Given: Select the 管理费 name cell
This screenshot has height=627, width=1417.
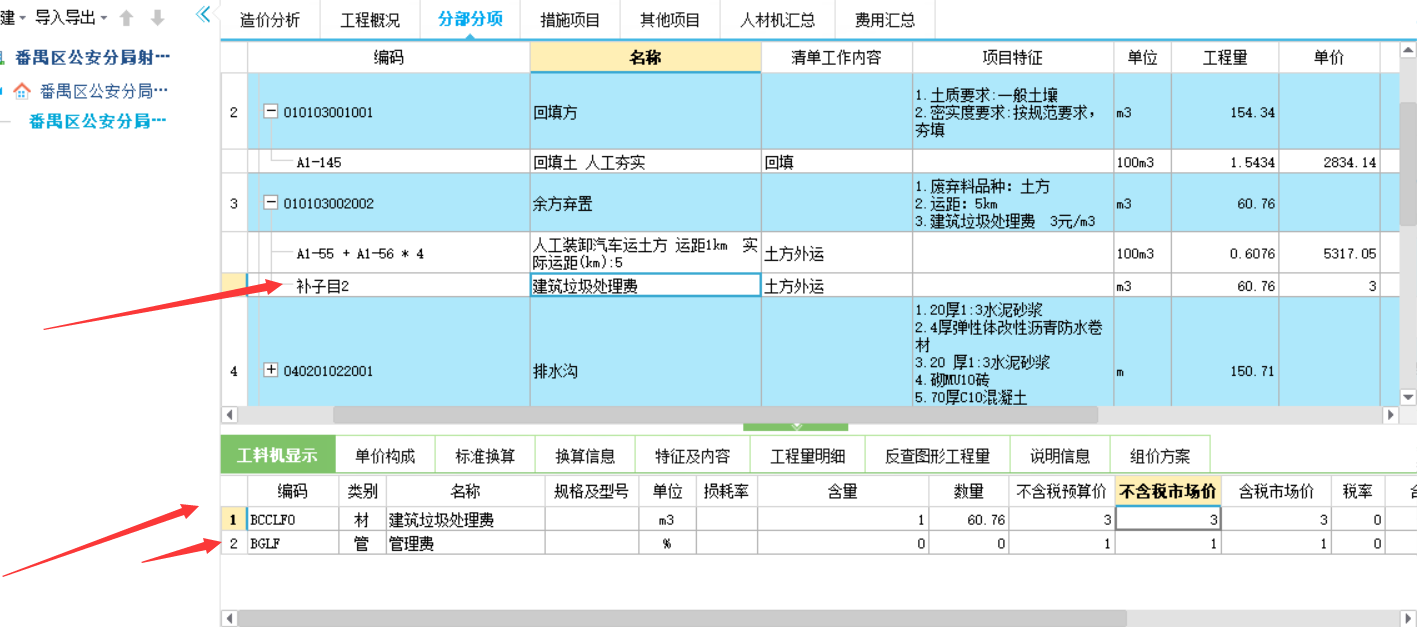Looking at the screenshot, I should coord(463,544).
